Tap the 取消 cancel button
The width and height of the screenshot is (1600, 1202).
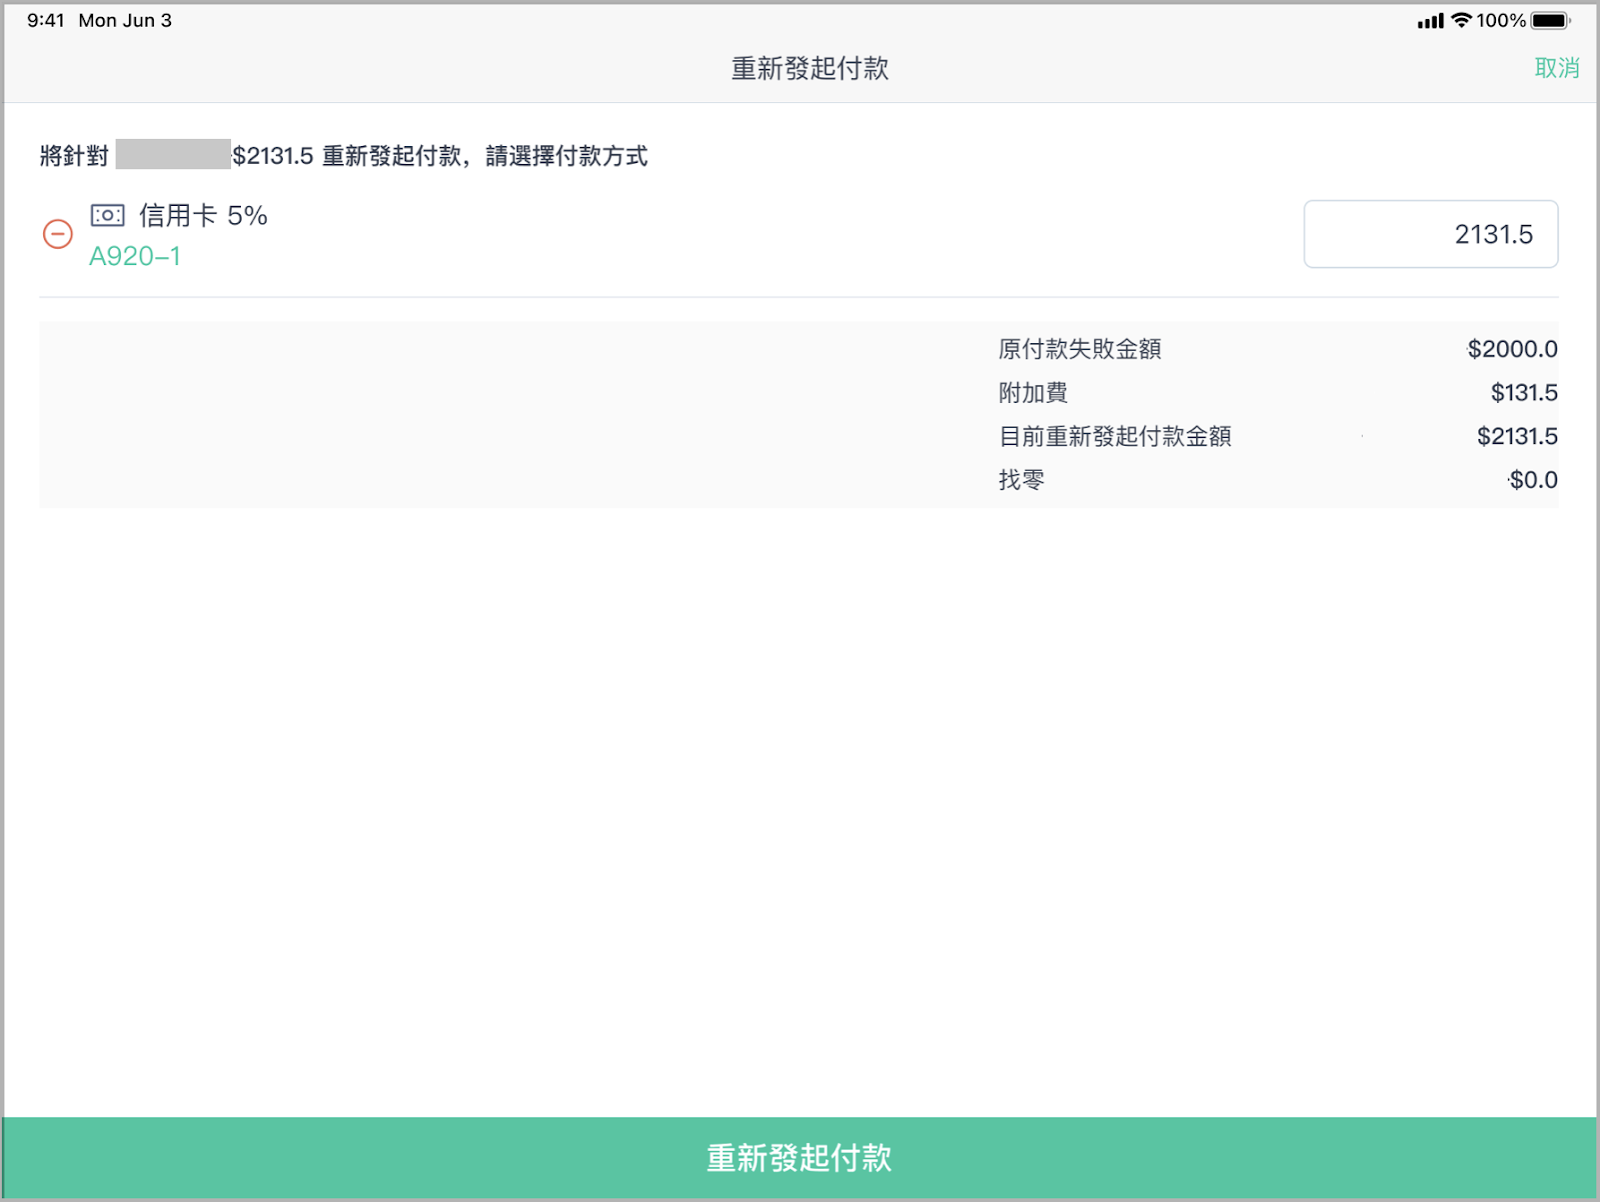tap(1556, 68)
